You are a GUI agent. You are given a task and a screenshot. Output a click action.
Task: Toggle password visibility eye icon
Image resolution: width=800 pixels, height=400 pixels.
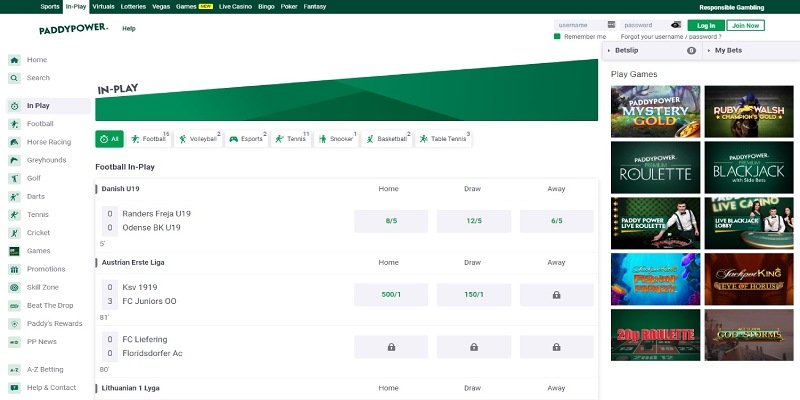(676, 24)
